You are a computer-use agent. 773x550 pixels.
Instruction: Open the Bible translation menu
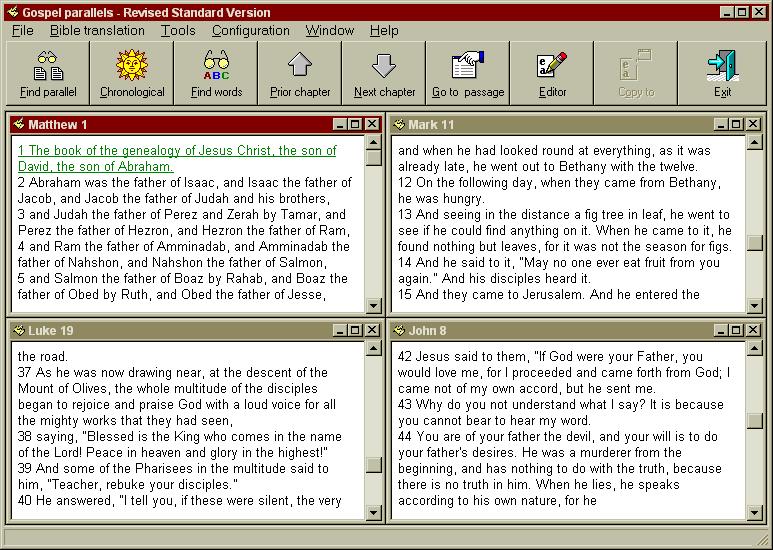click(x=97, y=31)
